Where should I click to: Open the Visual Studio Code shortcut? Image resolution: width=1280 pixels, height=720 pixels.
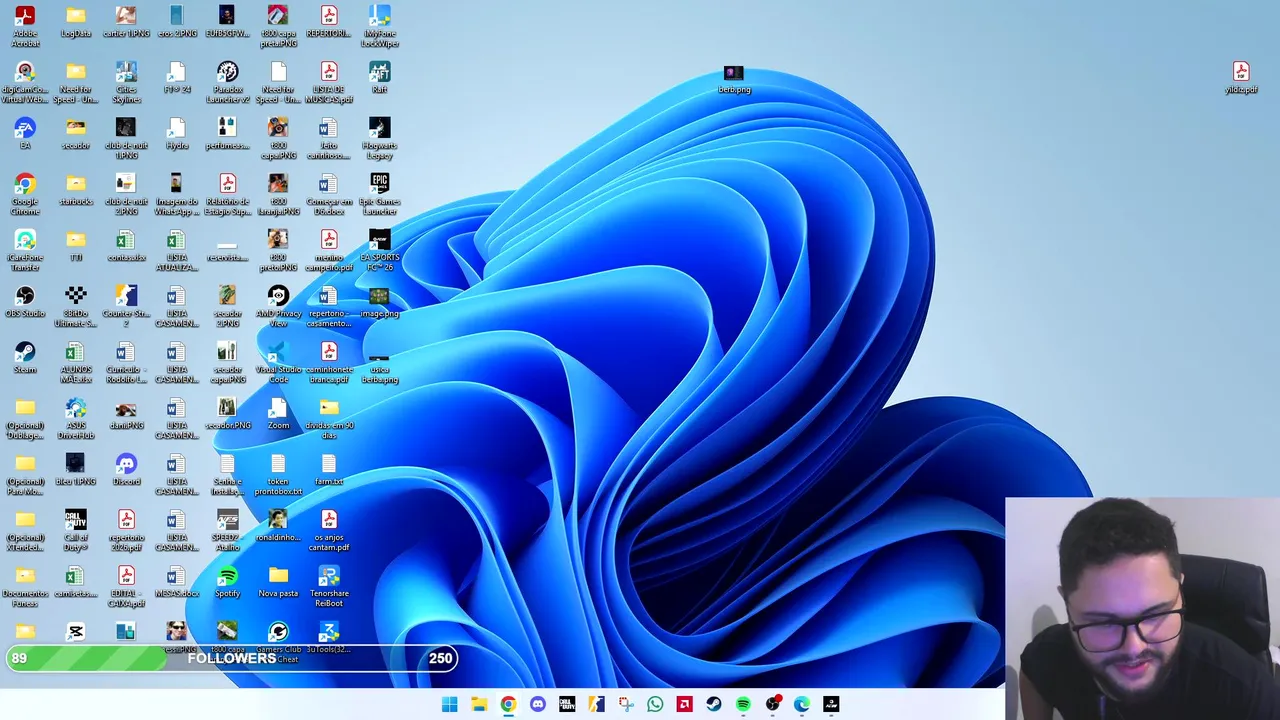(278, 362)
